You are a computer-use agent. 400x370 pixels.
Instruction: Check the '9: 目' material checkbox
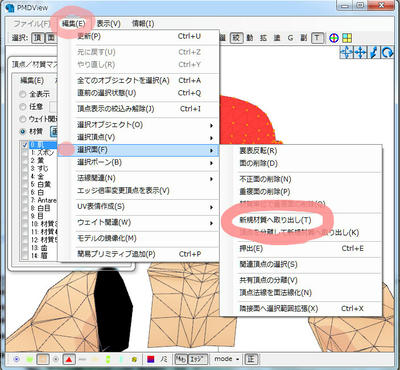[25, 216]
